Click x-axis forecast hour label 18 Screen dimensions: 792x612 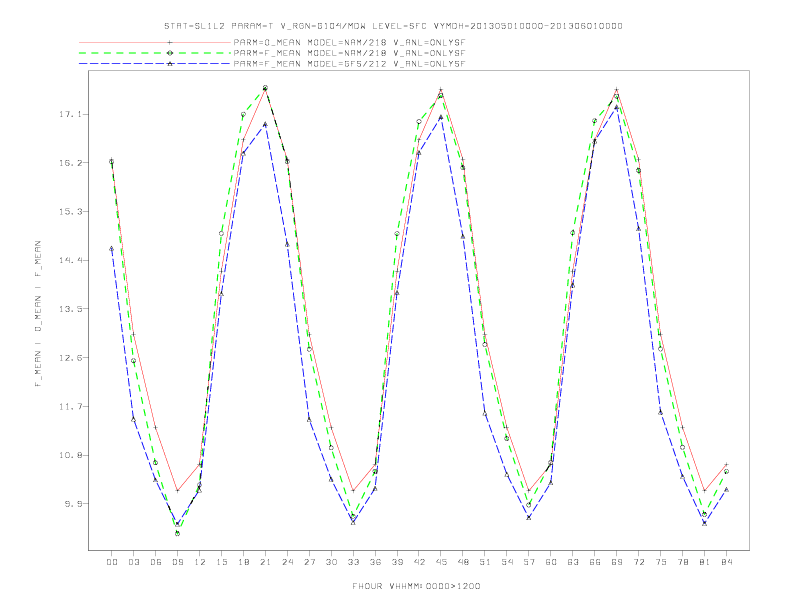tap(243, 562)
